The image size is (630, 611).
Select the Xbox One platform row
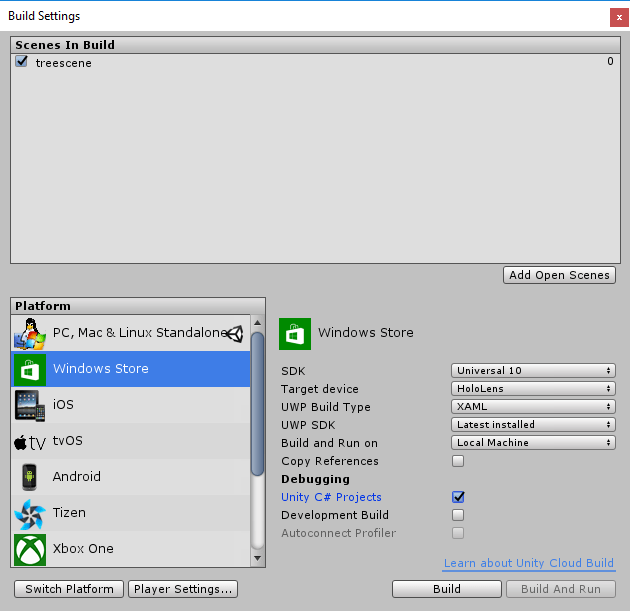131,549
